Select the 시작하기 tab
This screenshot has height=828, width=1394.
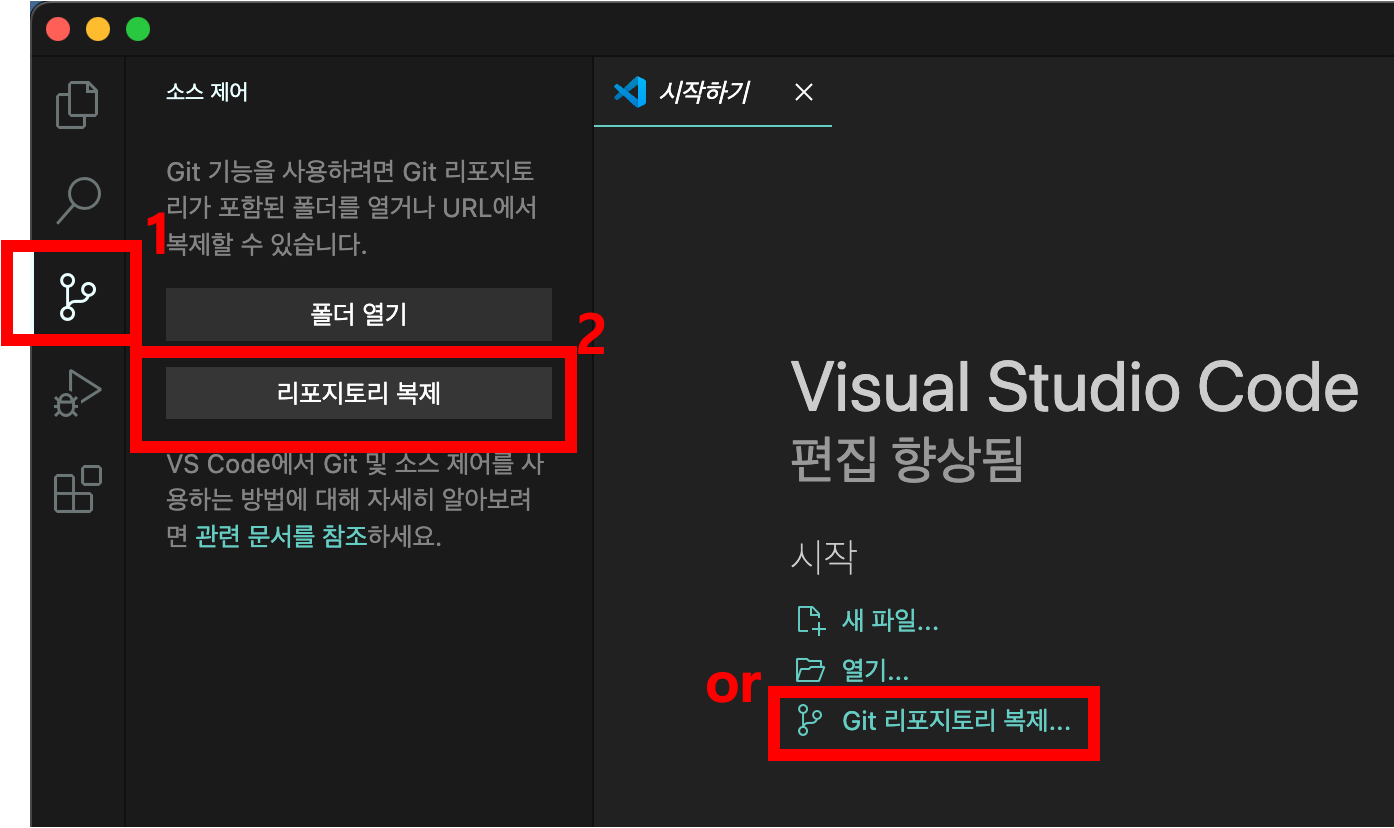[x=713, y=93]
